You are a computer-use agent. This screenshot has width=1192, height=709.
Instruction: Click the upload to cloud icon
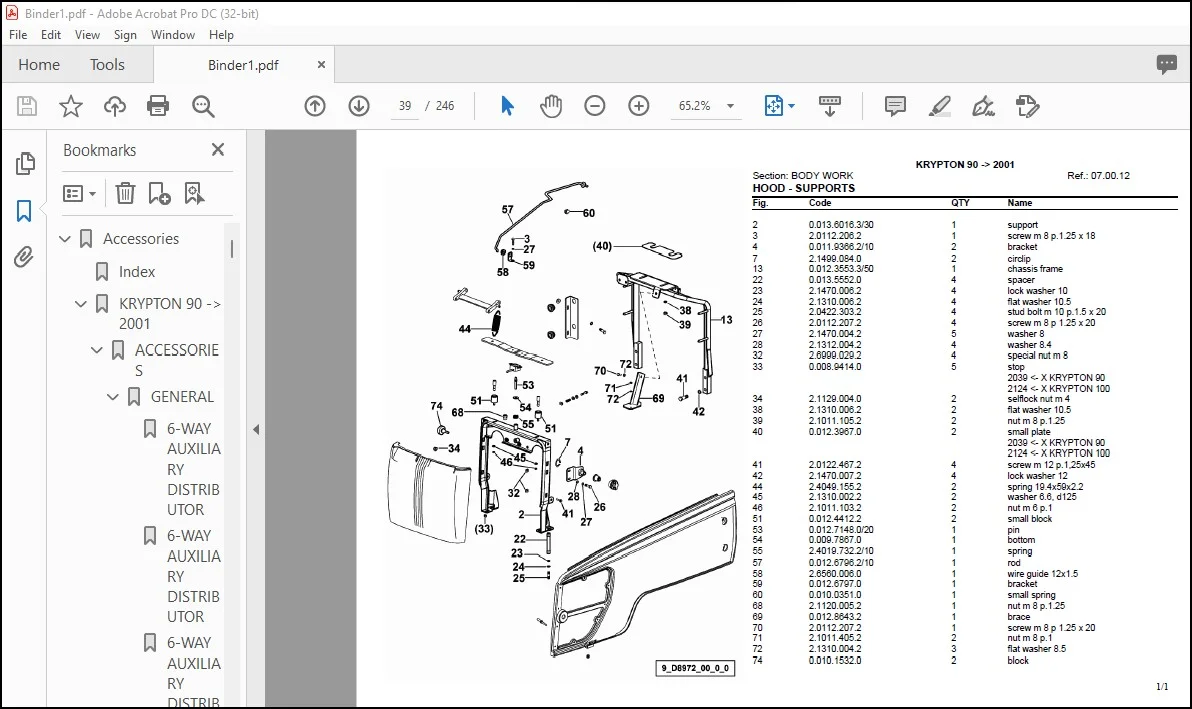(115, 106)
